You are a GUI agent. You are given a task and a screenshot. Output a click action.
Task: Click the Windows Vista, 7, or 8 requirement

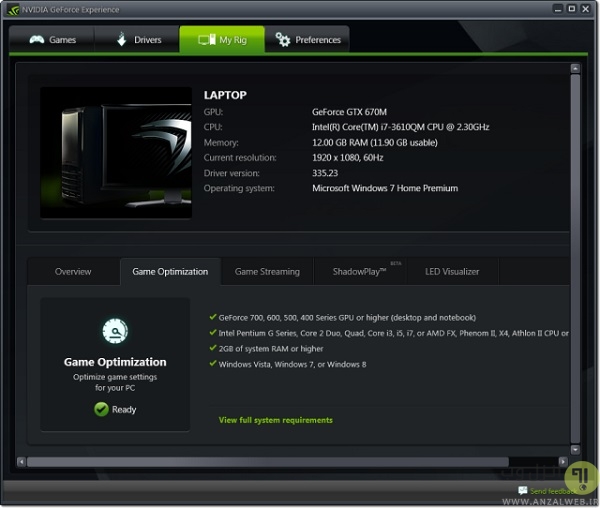[x=292, y=365]
